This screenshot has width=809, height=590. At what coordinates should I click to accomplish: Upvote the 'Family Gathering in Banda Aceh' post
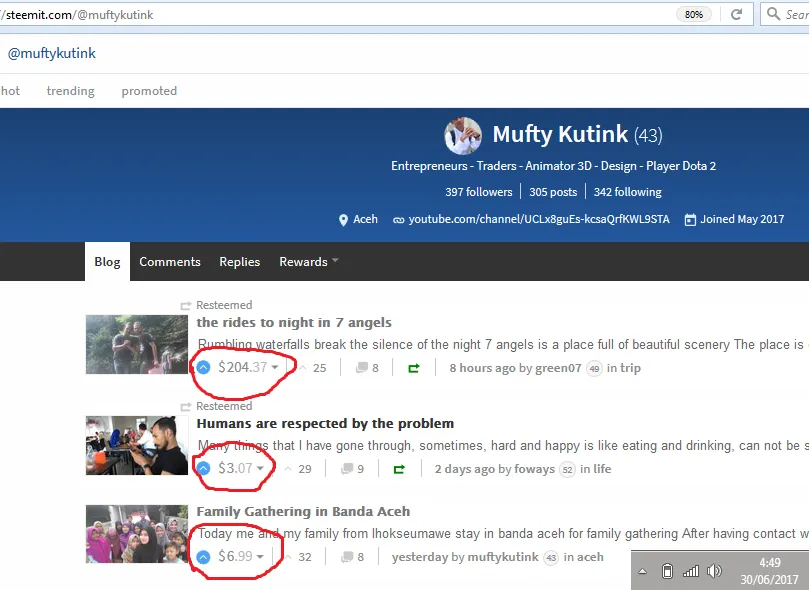point(203,557)
